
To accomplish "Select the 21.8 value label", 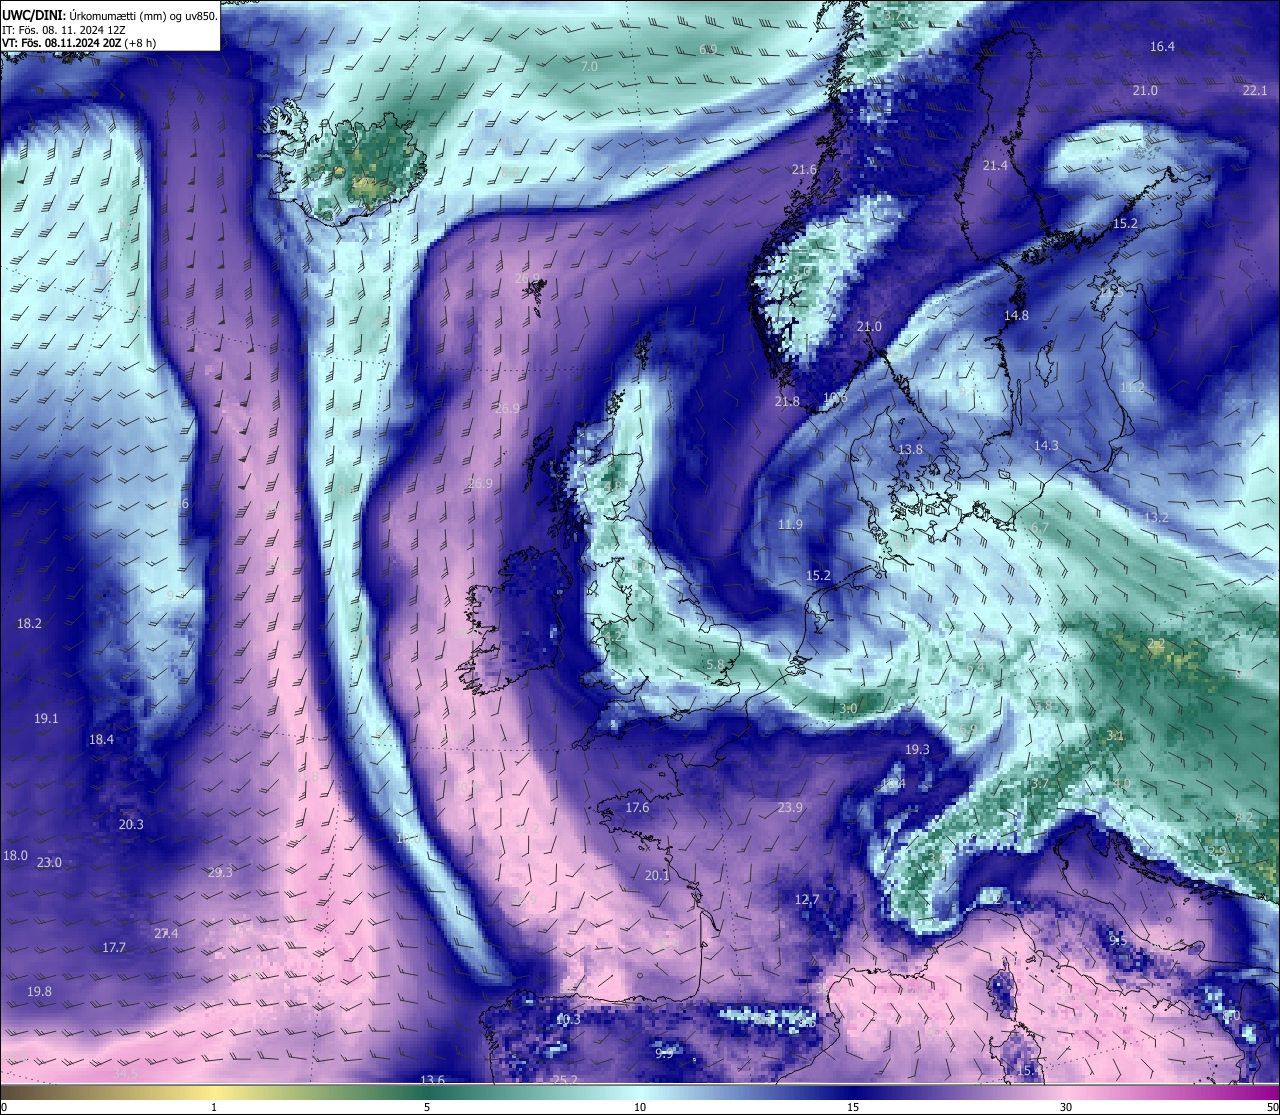I will pos(787,401).
